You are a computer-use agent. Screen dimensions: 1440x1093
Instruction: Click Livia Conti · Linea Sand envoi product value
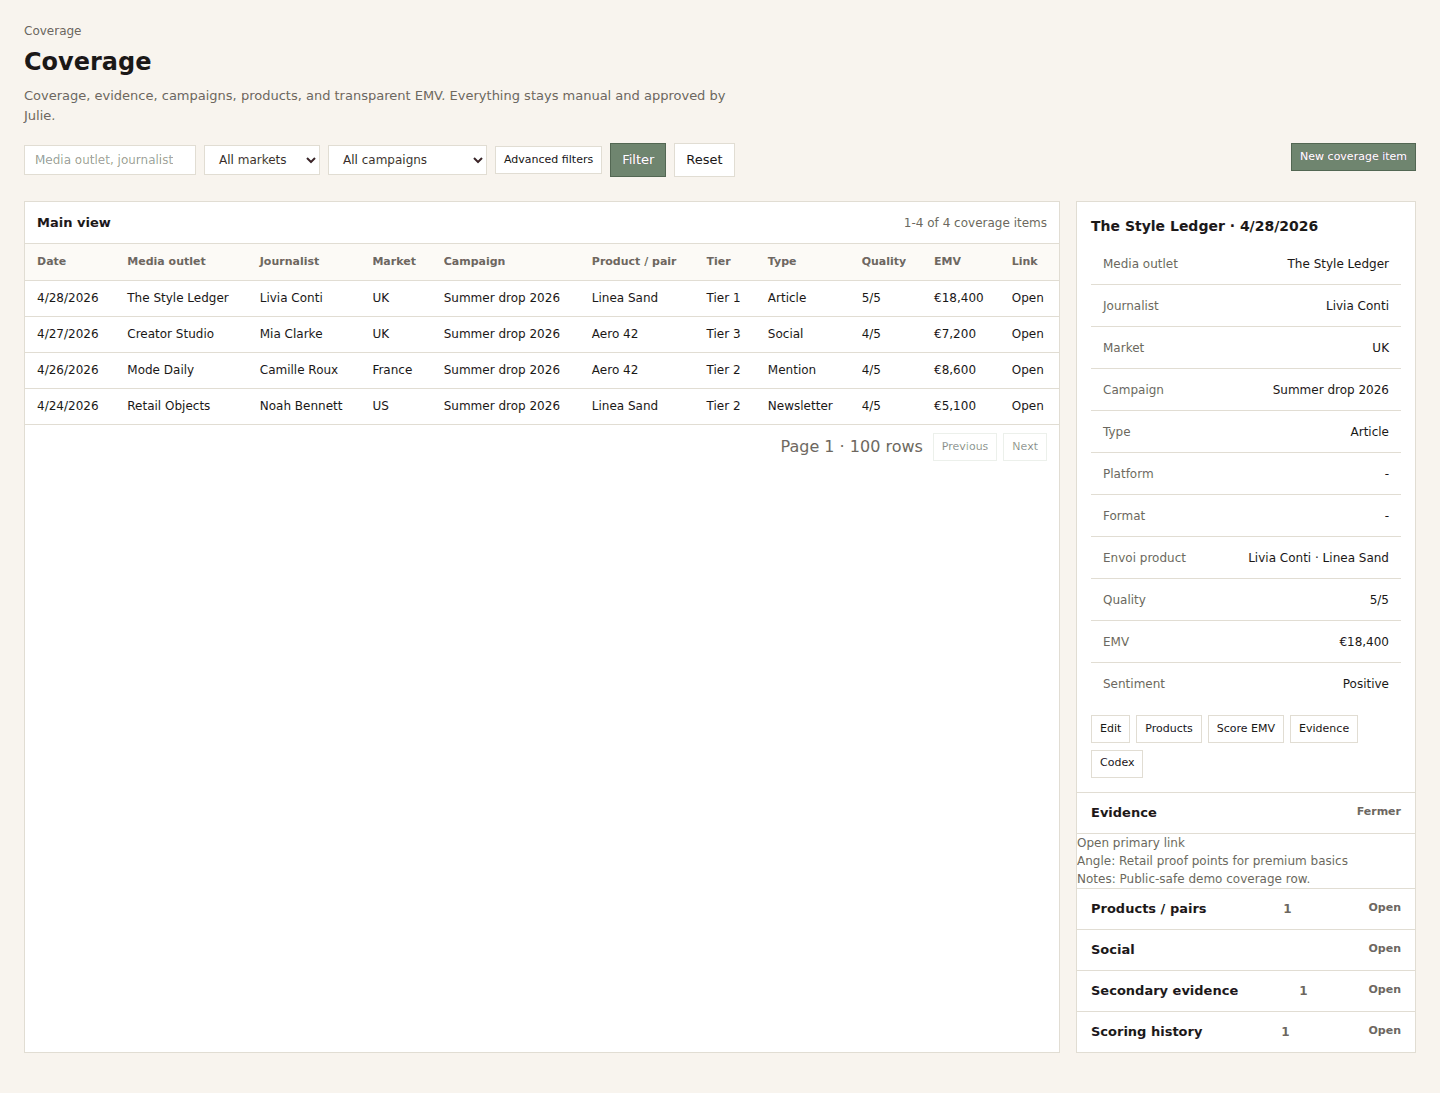pos(1318,558)
